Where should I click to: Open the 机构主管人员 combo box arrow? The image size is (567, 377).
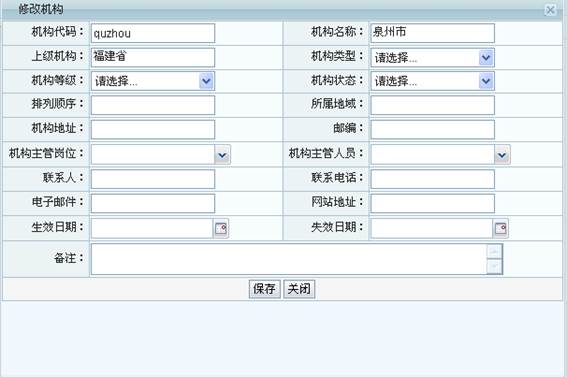[x=502, y=155]
